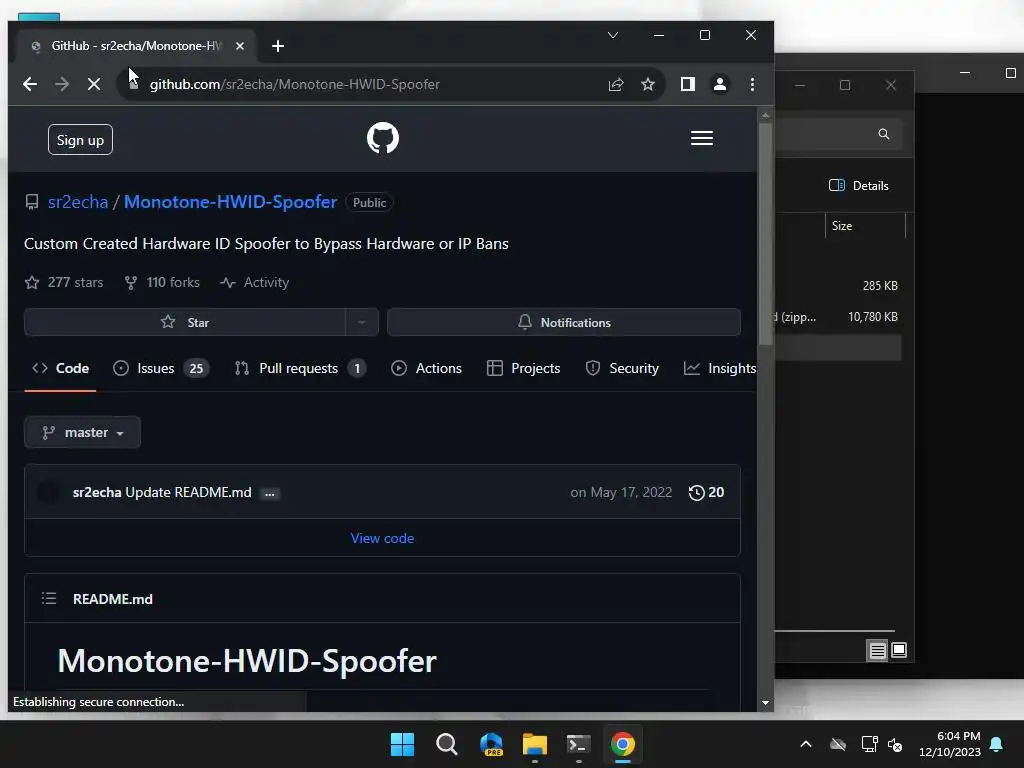Open a new browser tab
Image resolution: width=1024 pixels, height=768 pixels.
tap(278, 46)
